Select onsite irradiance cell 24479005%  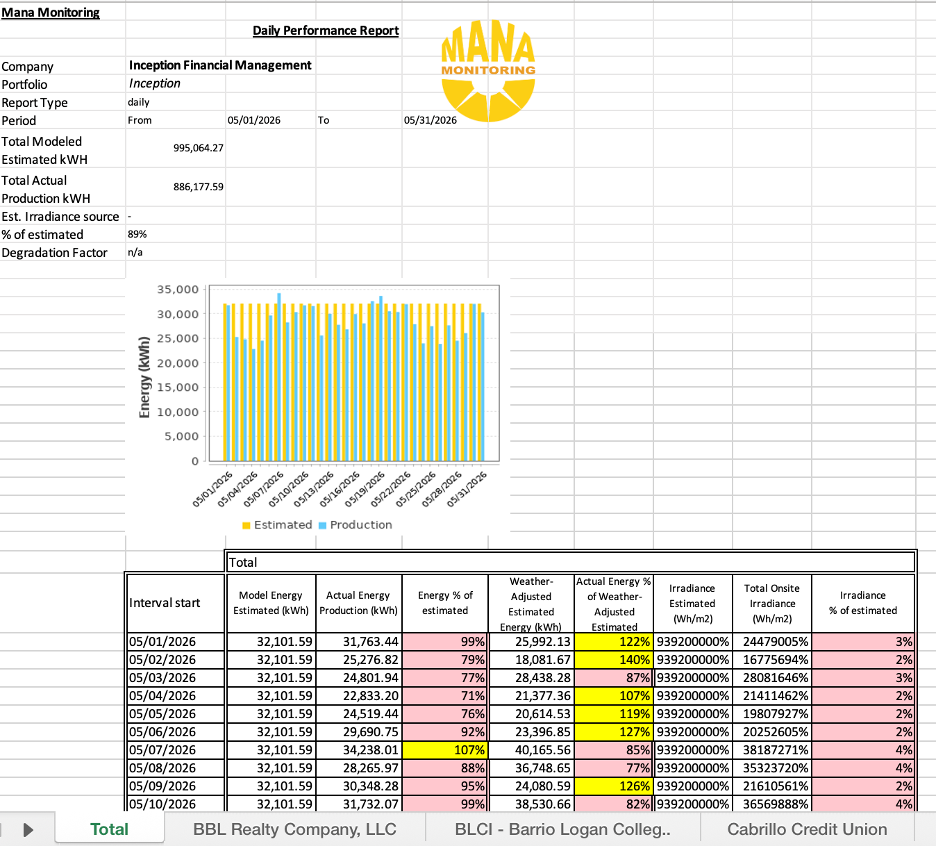point(772,642)
